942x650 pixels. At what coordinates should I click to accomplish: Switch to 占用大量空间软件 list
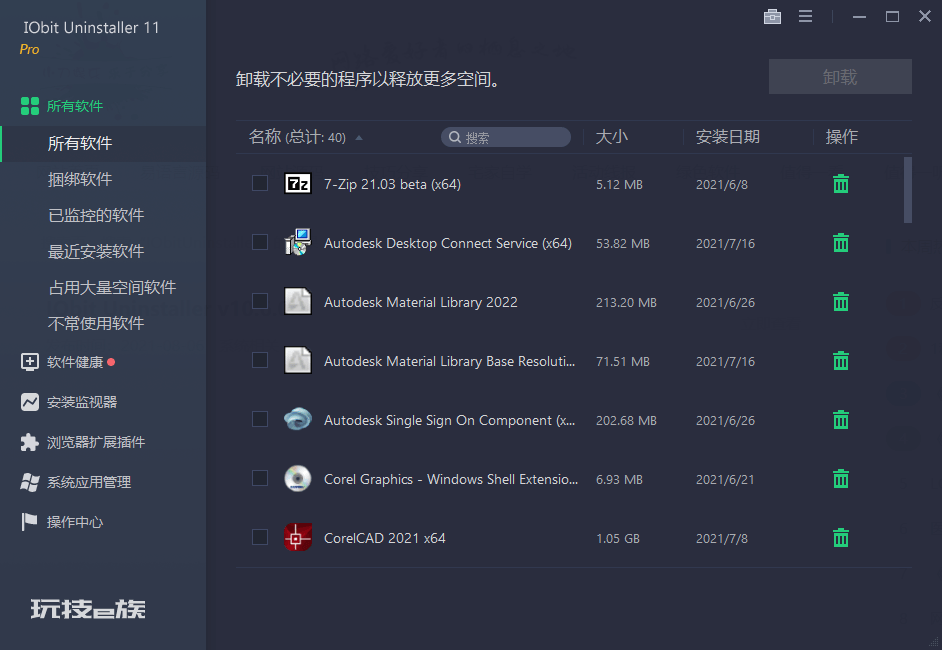112,287
